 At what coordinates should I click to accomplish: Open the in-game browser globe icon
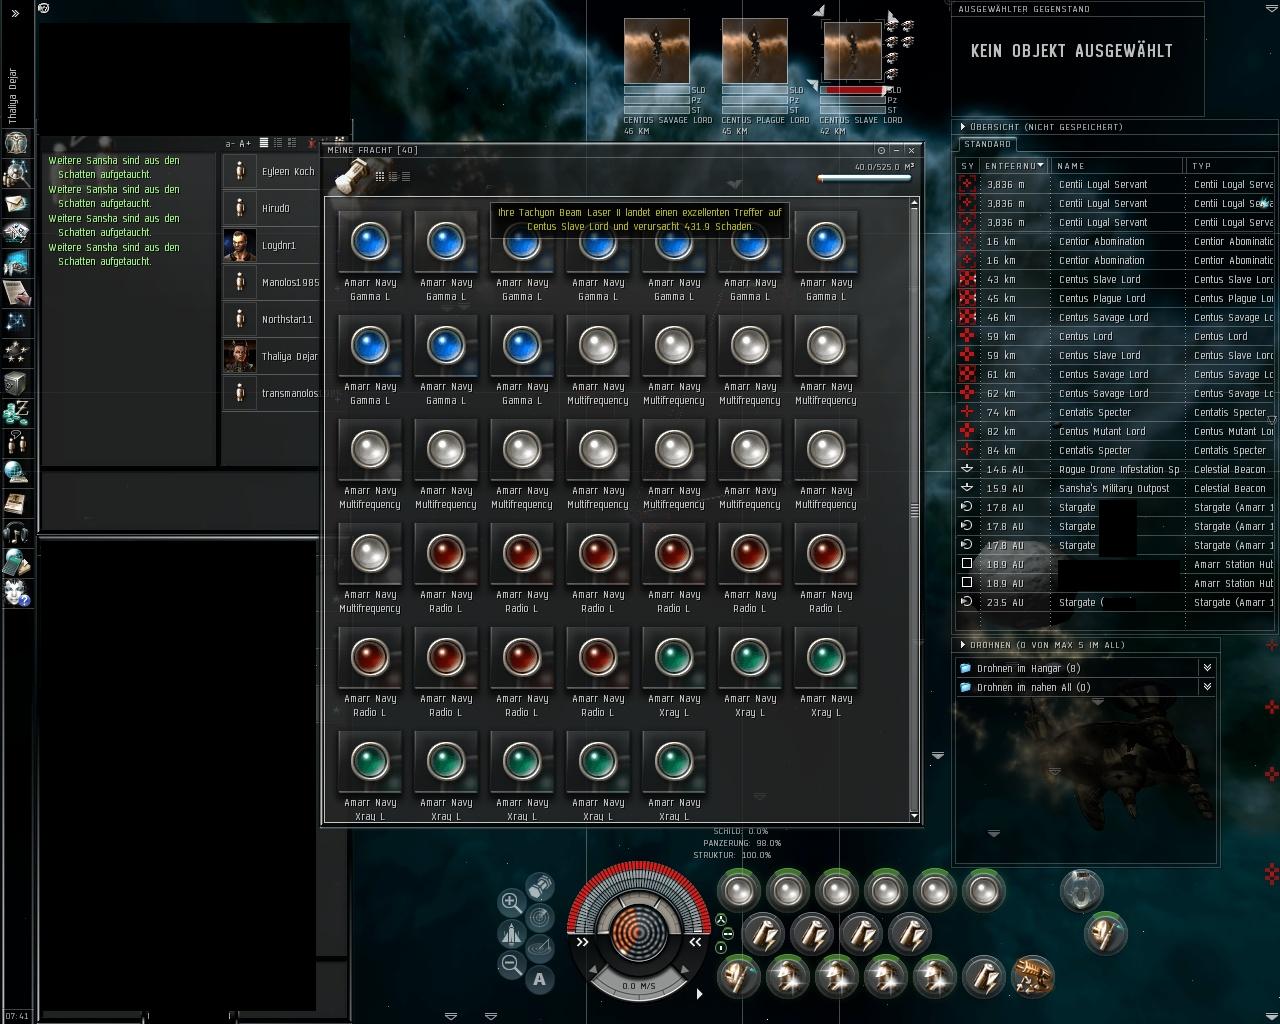(x=17, y=472)
